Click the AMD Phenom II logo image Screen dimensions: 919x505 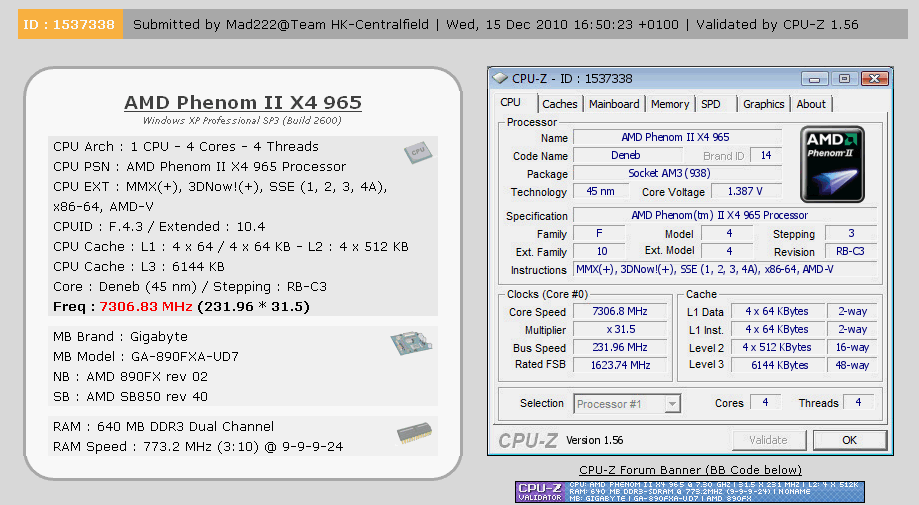pos(832,164)
